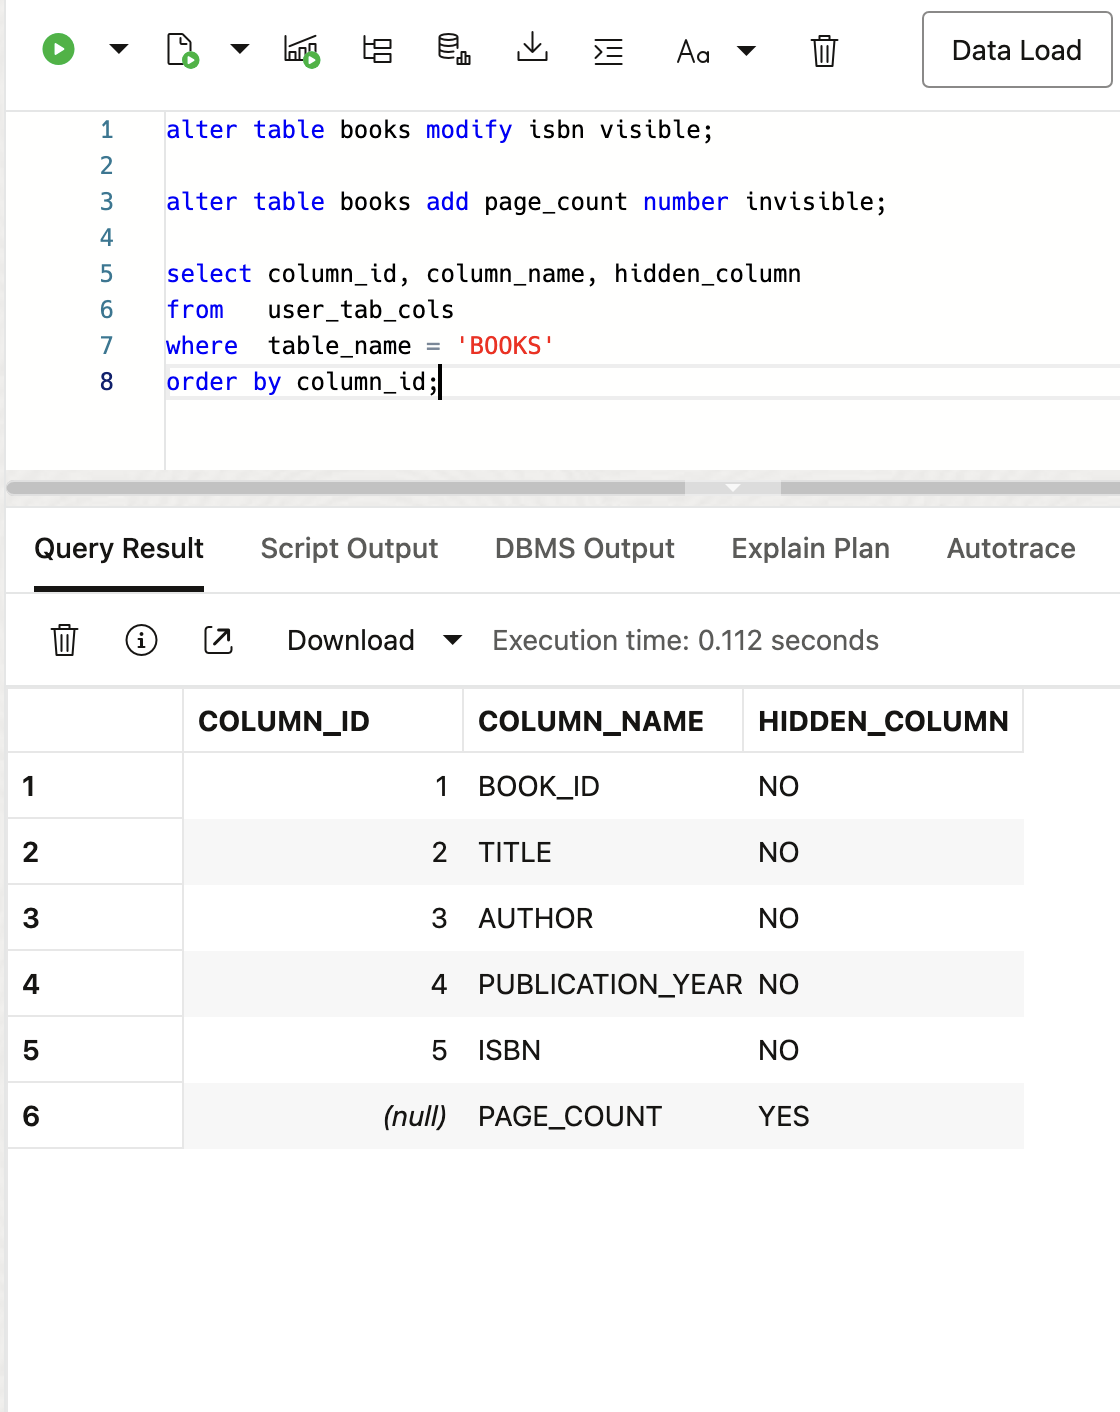Click the editor horizontal scrollbar
This screenshot has width=1120, height=1412.
pos(345,488)
